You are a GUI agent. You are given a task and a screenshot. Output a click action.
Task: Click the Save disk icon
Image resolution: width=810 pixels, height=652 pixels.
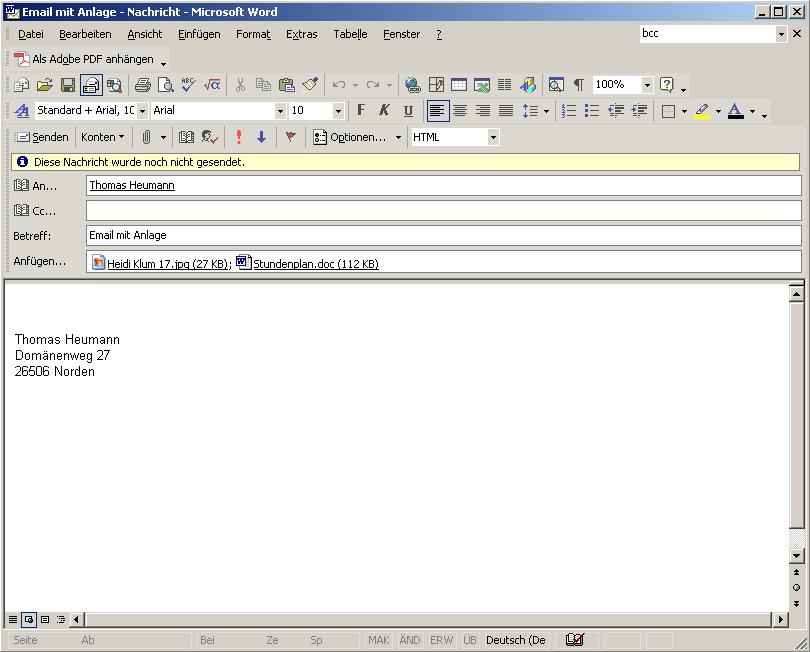[68, 85]
